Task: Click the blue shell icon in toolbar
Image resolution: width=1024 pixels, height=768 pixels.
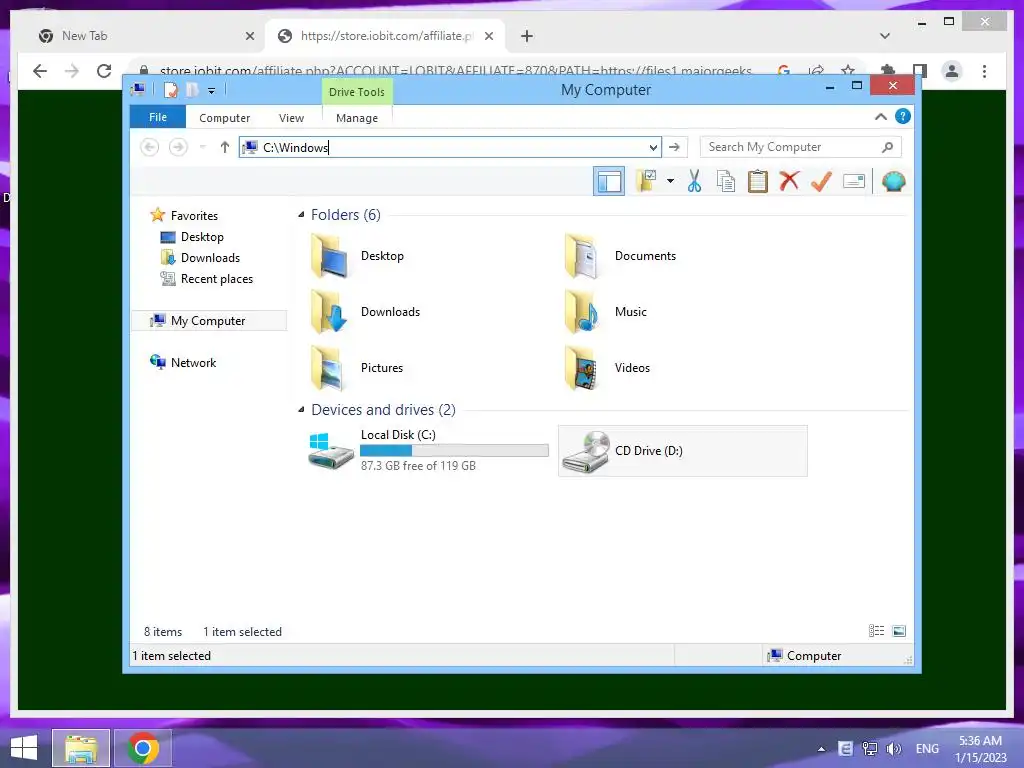Action: (x=893, y=181)
